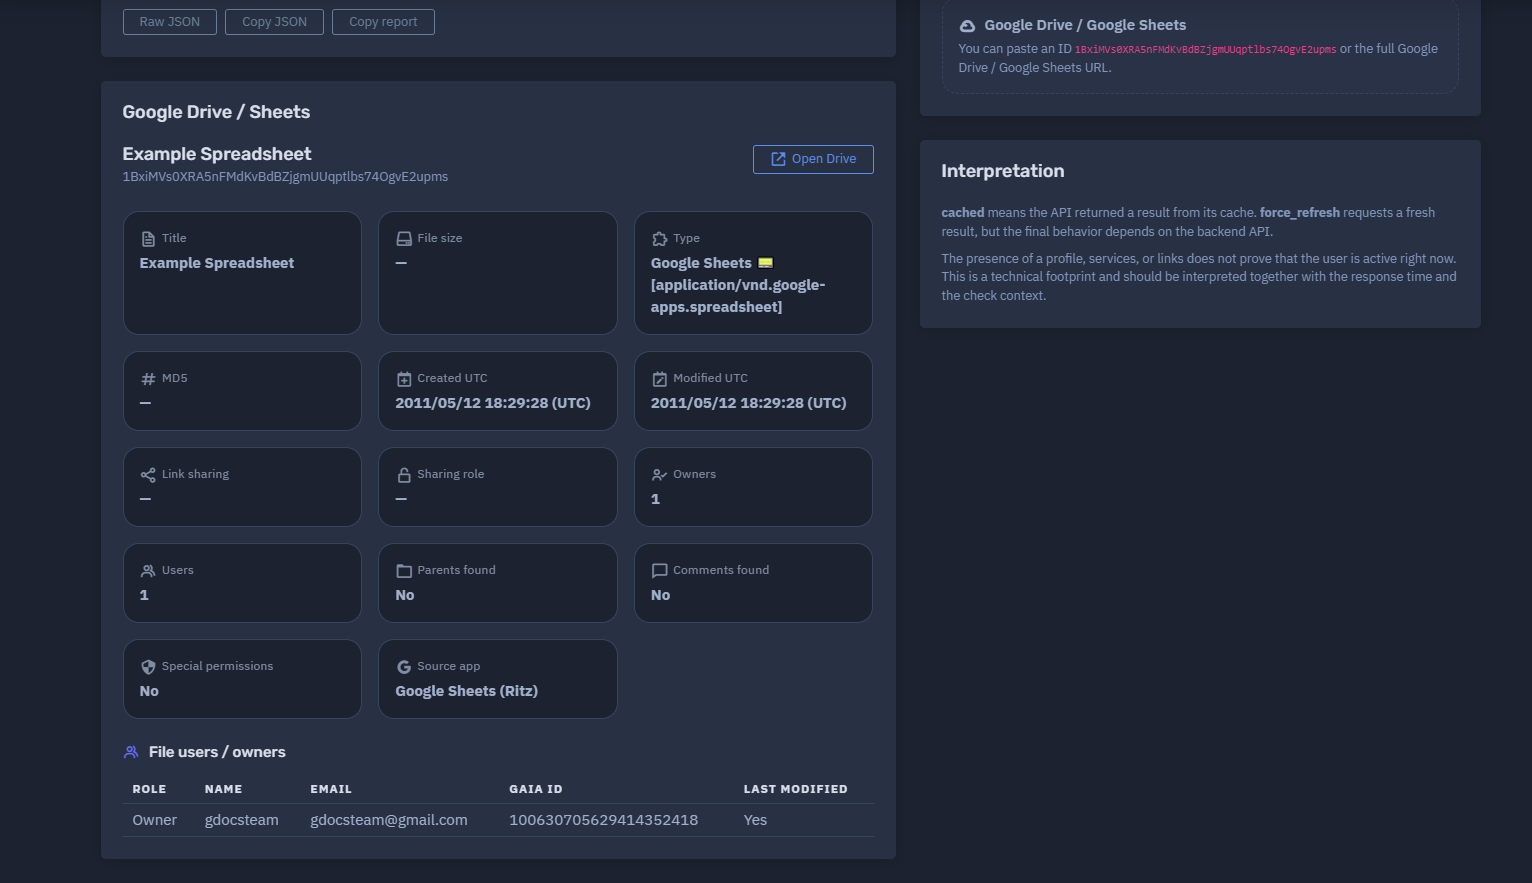The height and width of the screenshot is (883, 1532).
Task: Click the Title card document icon
Action: tap(148, 239)
